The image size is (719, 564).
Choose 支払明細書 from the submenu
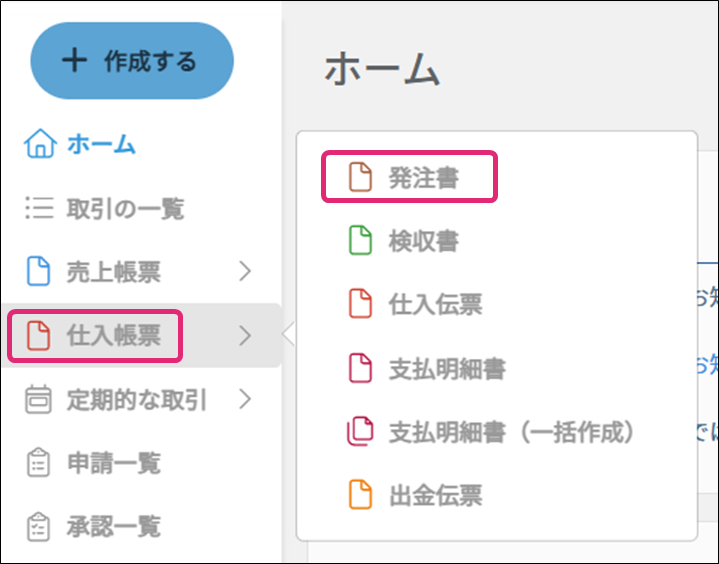point(446,368)
